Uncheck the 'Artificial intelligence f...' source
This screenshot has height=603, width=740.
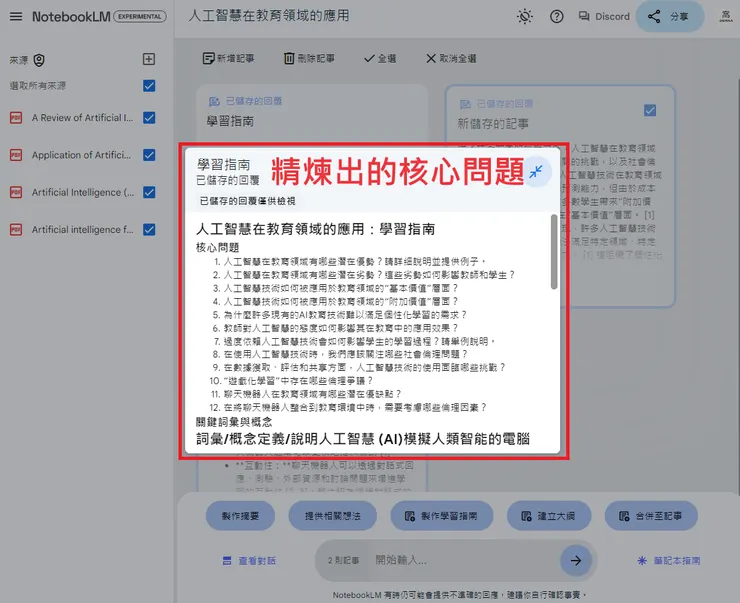(x=149, y=229)
